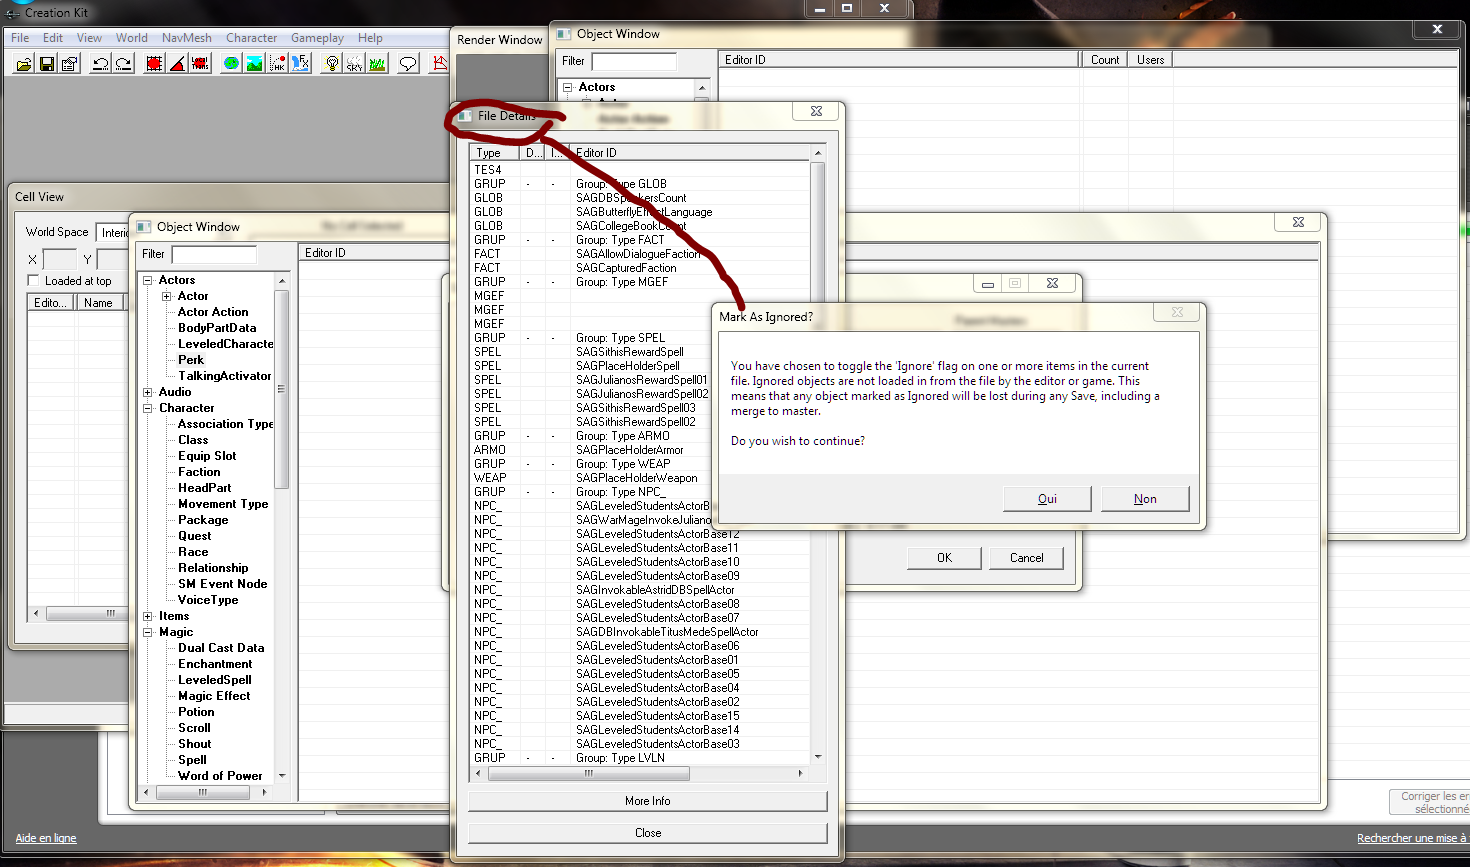Collapse Actors in the back Object Window

pyautogui.click(x=568, y=87)
